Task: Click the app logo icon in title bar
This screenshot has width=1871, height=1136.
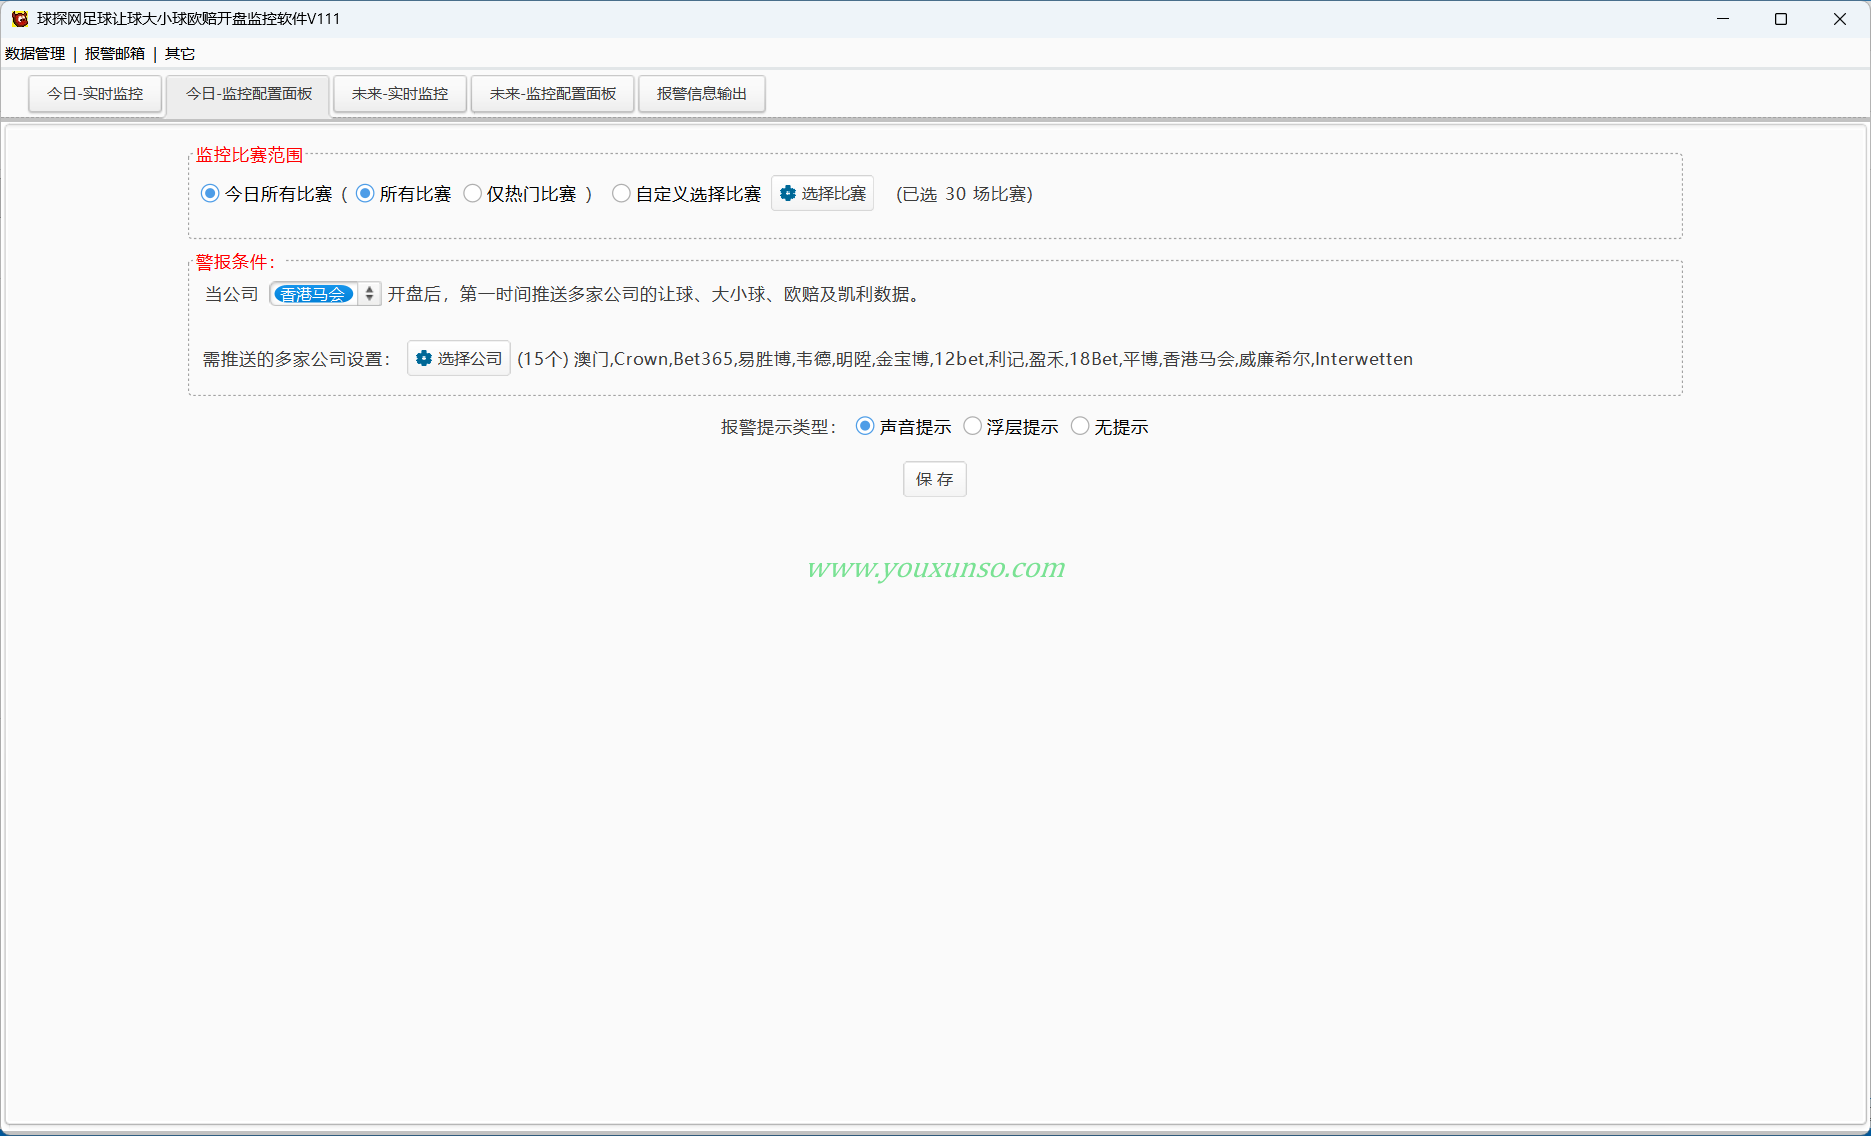Action: coord(20,19)
